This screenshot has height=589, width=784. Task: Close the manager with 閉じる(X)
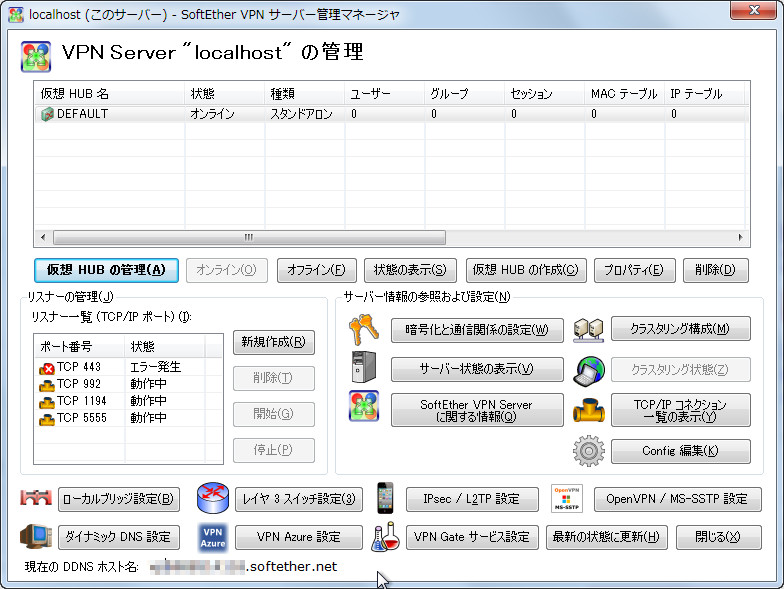point(718,538)
